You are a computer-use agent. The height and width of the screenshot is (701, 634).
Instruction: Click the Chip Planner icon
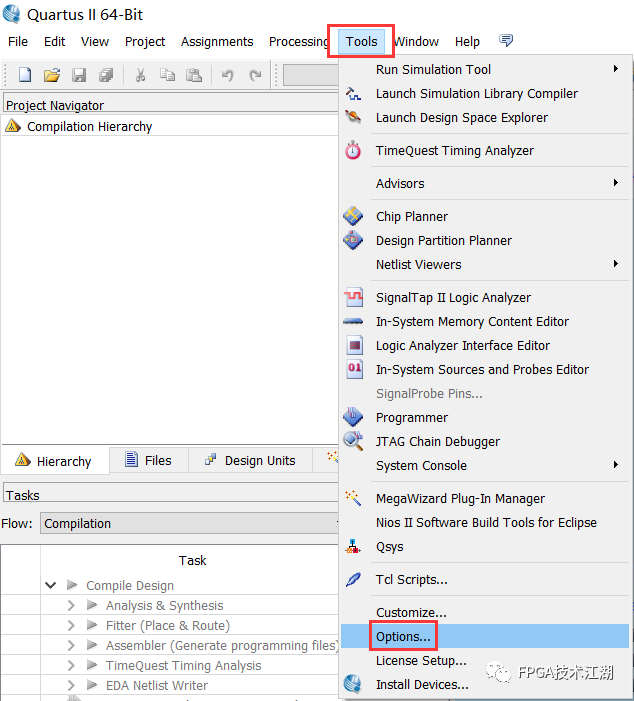(353, 216)
